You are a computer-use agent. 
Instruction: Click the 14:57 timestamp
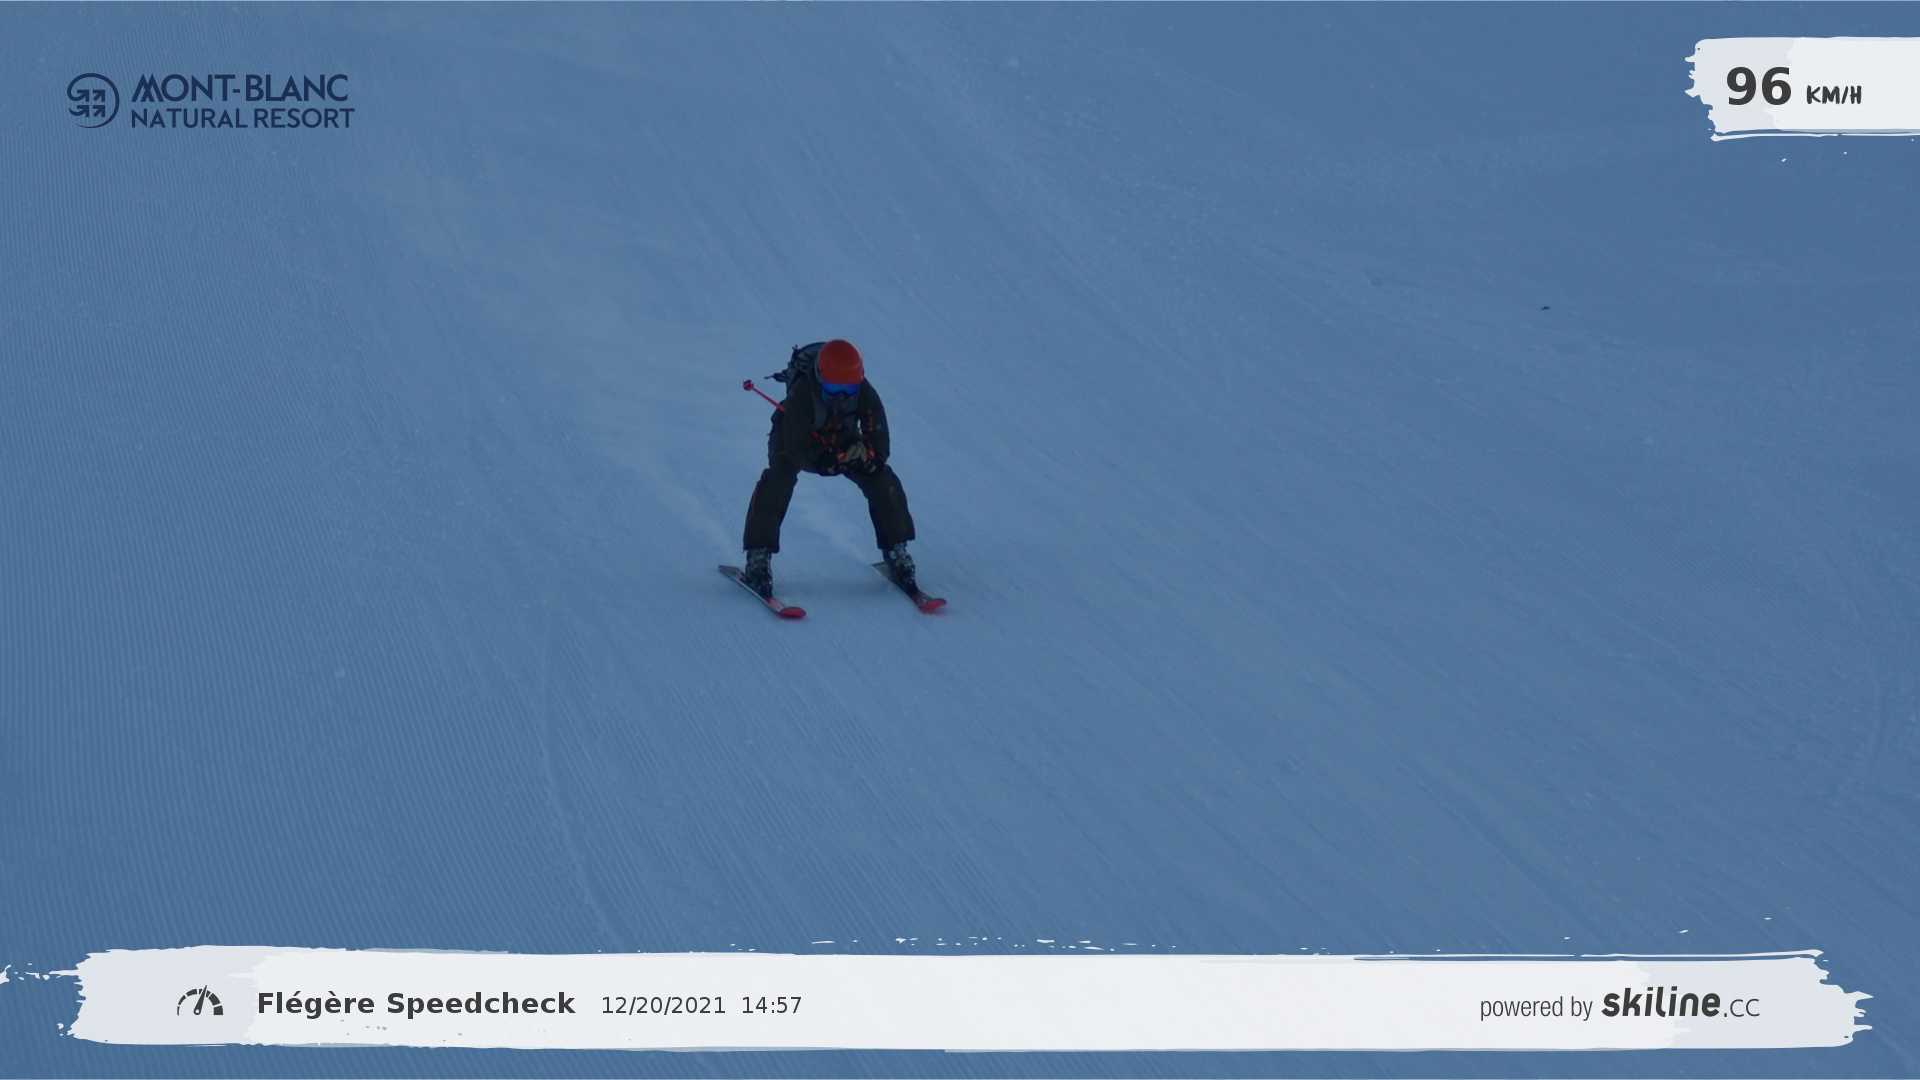pyautogui.click(x=771, y=1006)
